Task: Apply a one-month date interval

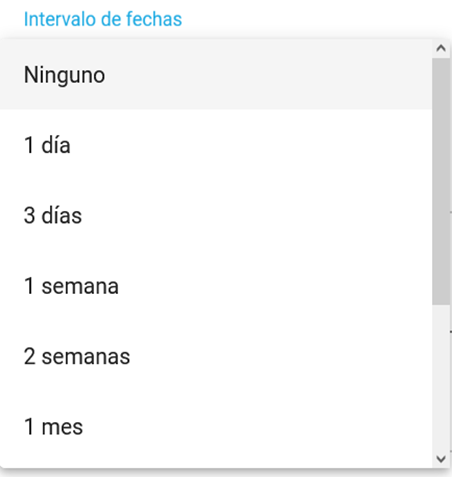Action: (216, 427)
